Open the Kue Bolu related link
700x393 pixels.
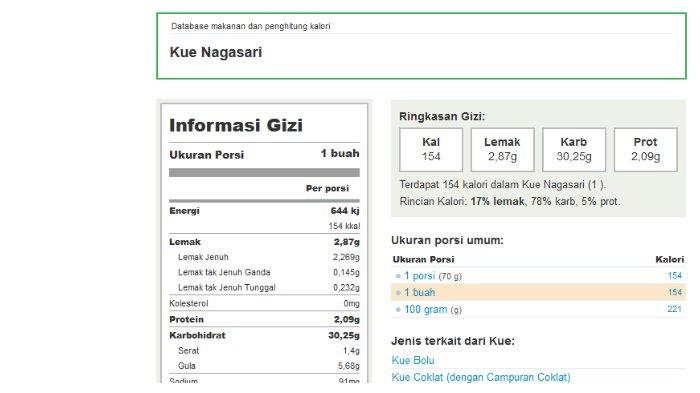point(413,360)
